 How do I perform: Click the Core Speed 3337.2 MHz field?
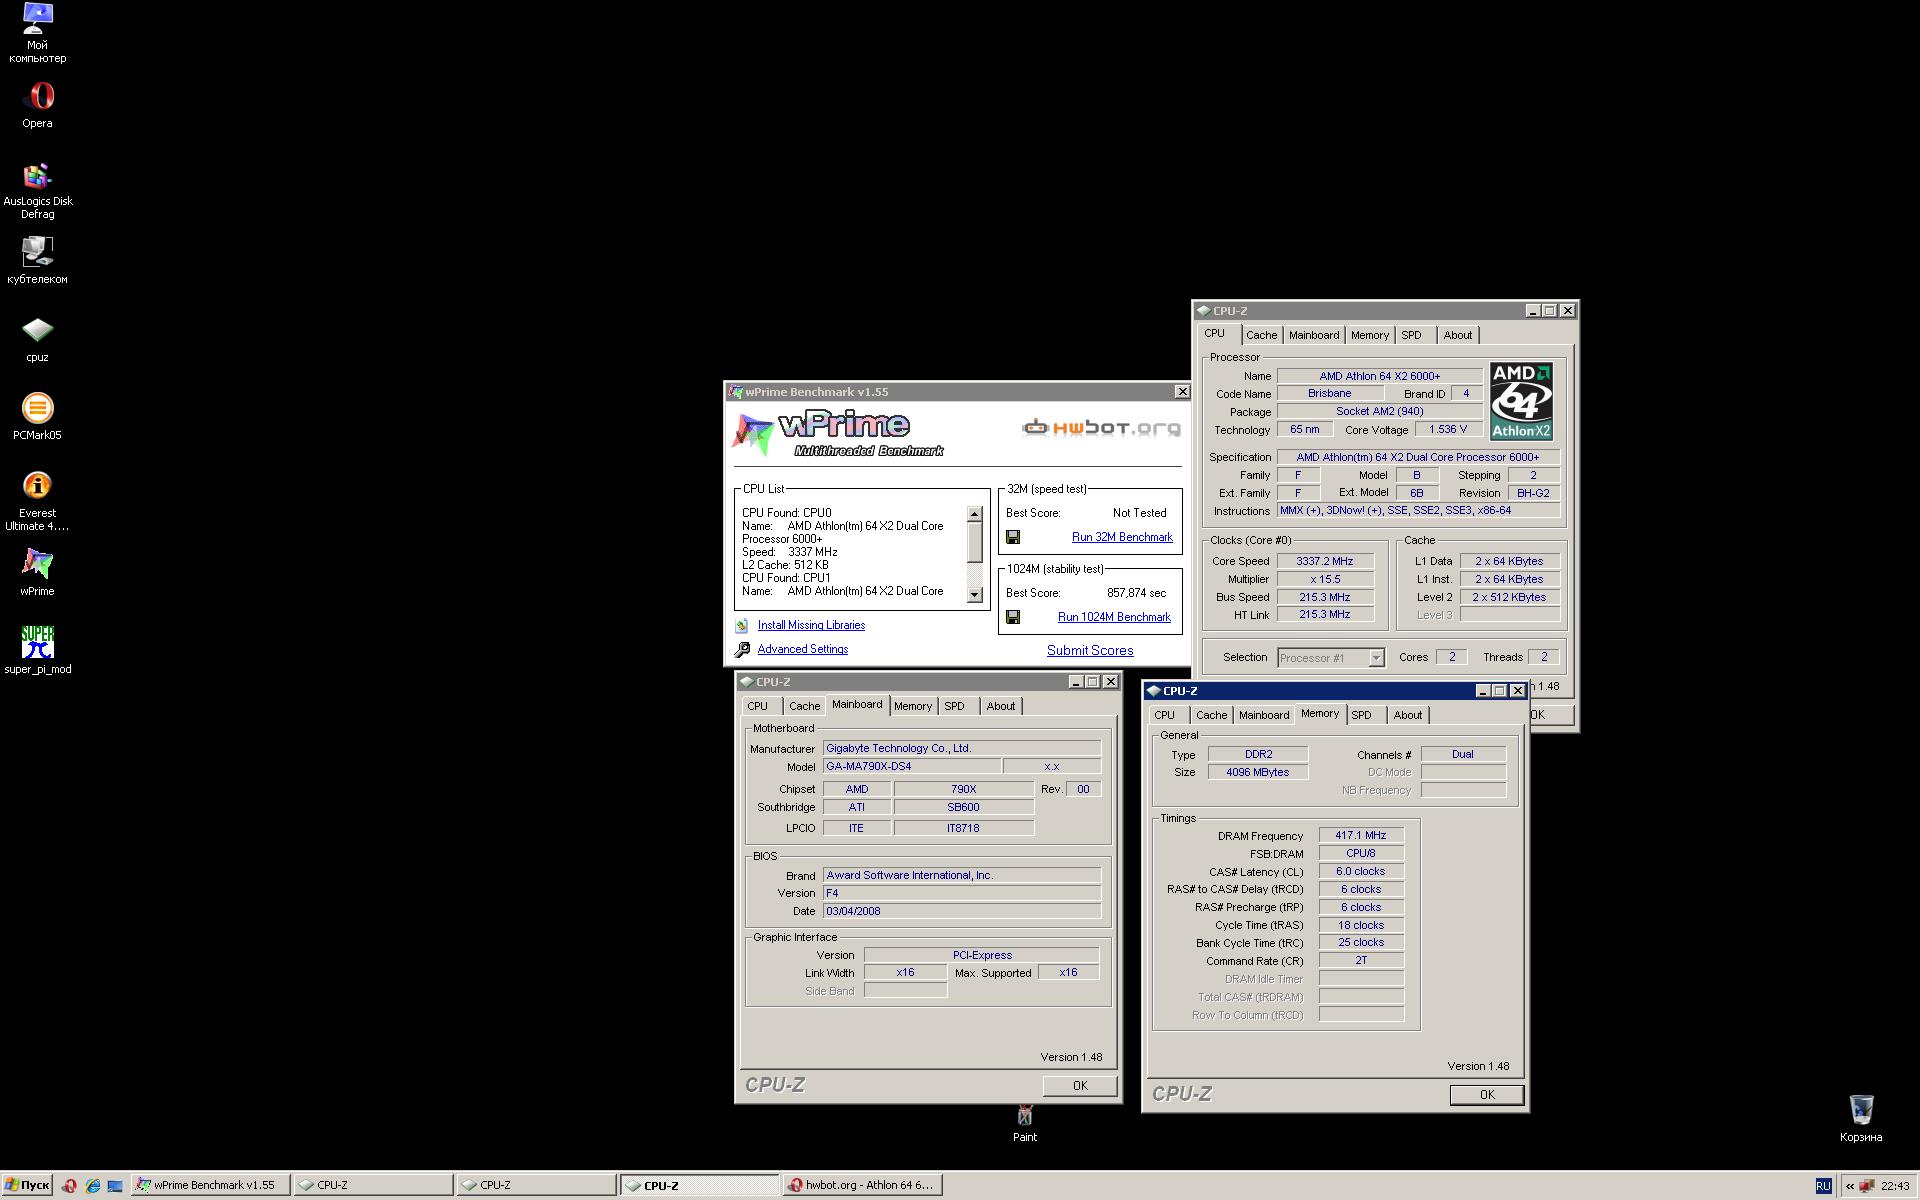pos(1324,561)
